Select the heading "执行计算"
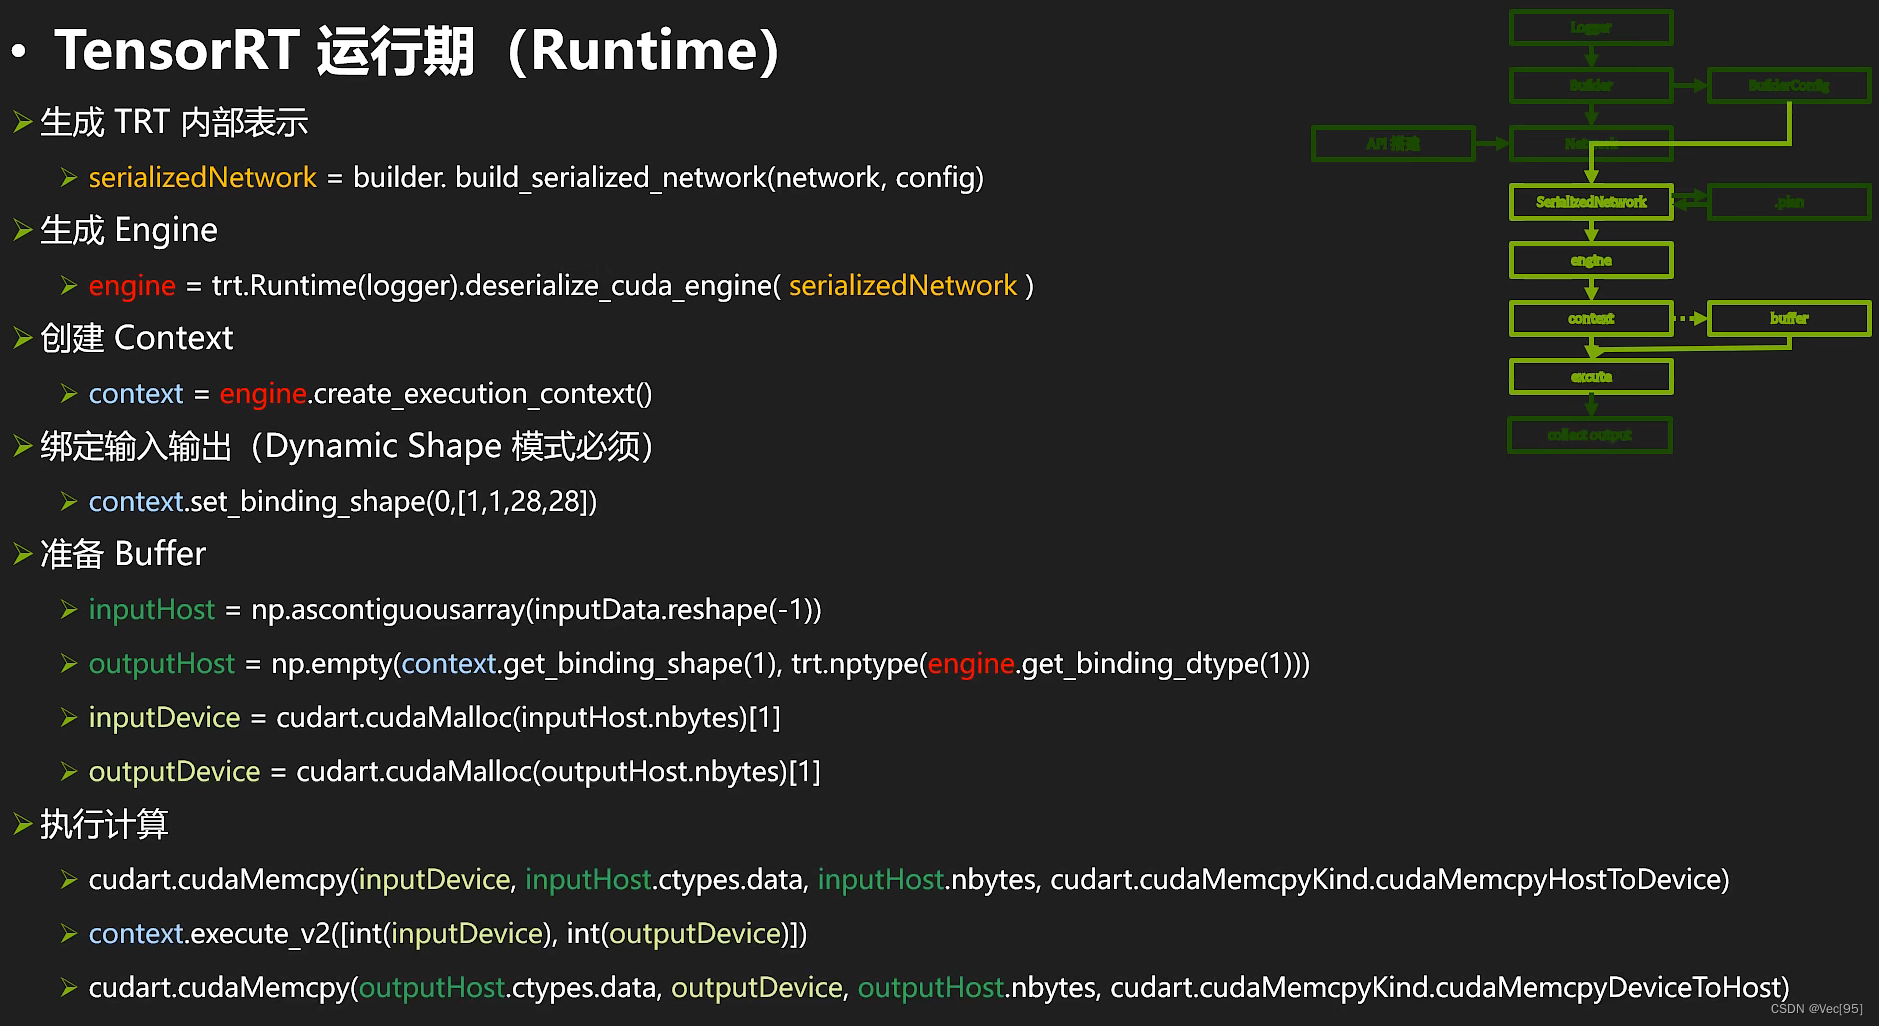 104,825
